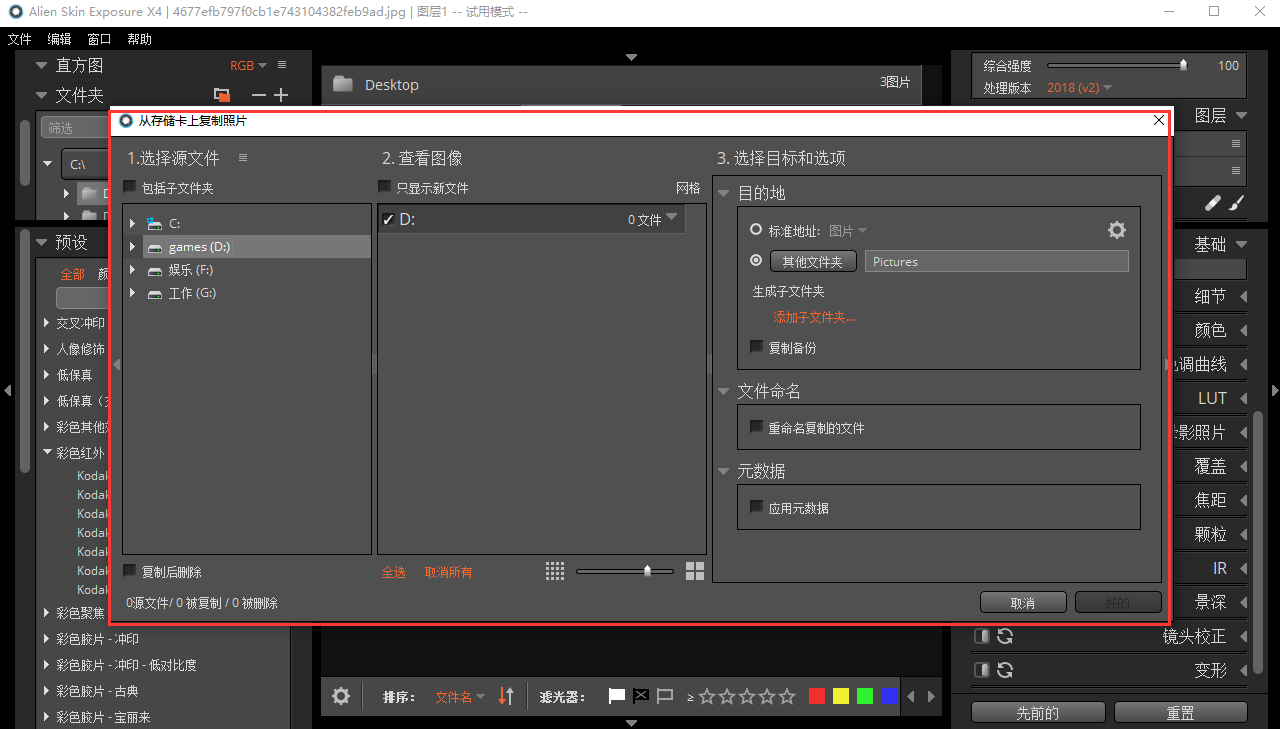1280x729 pixels.
Task: Click the red color label swatch
Action: (x=816, y=695)
